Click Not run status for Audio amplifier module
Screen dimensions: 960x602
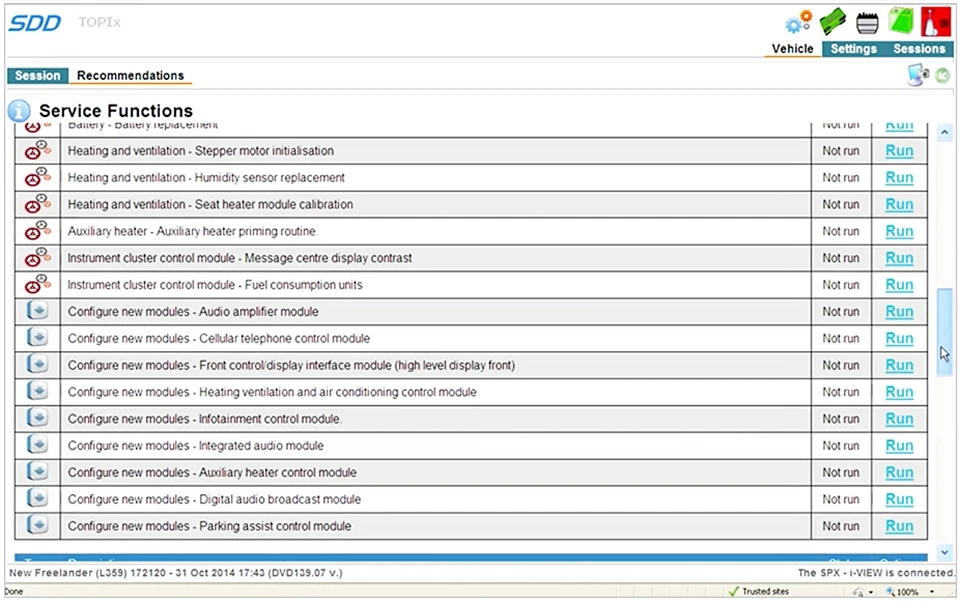(x=841, y=312)
